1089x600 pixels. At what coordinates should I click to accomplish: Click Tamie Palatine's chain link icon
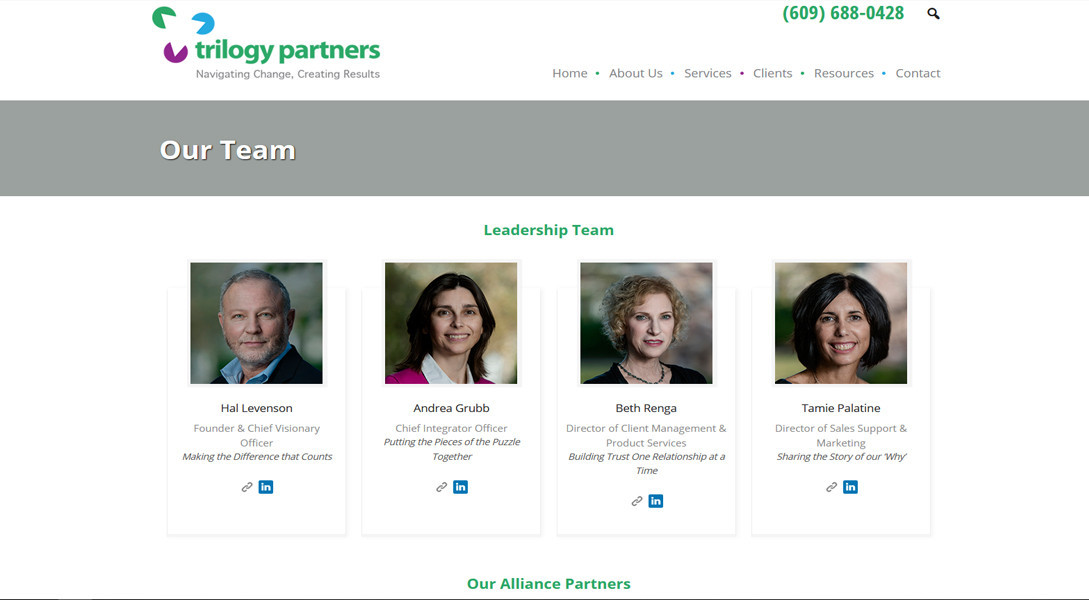click(831, 487)
